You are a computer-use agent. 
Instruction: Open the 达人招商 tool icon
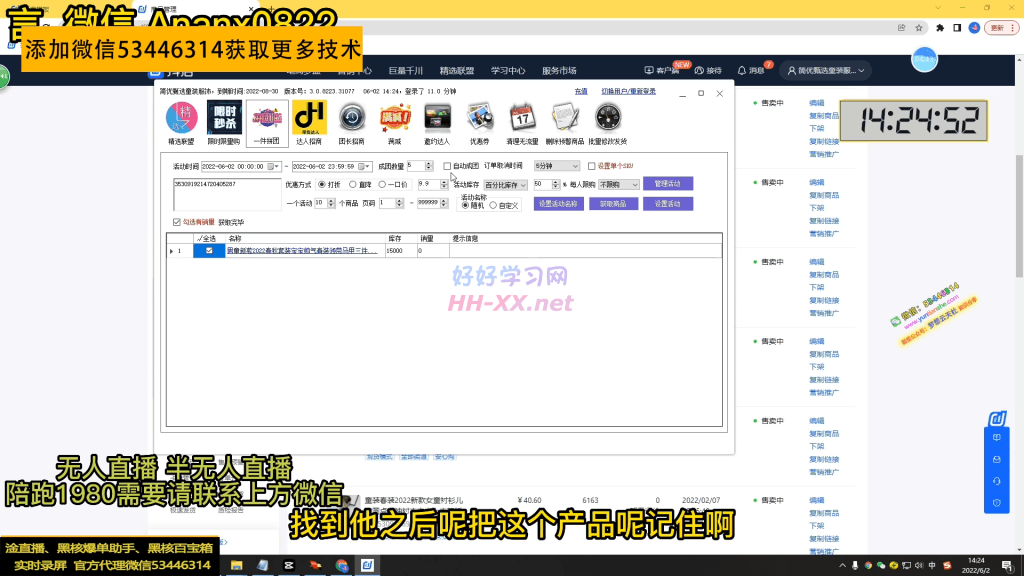[x=310, y=123]
